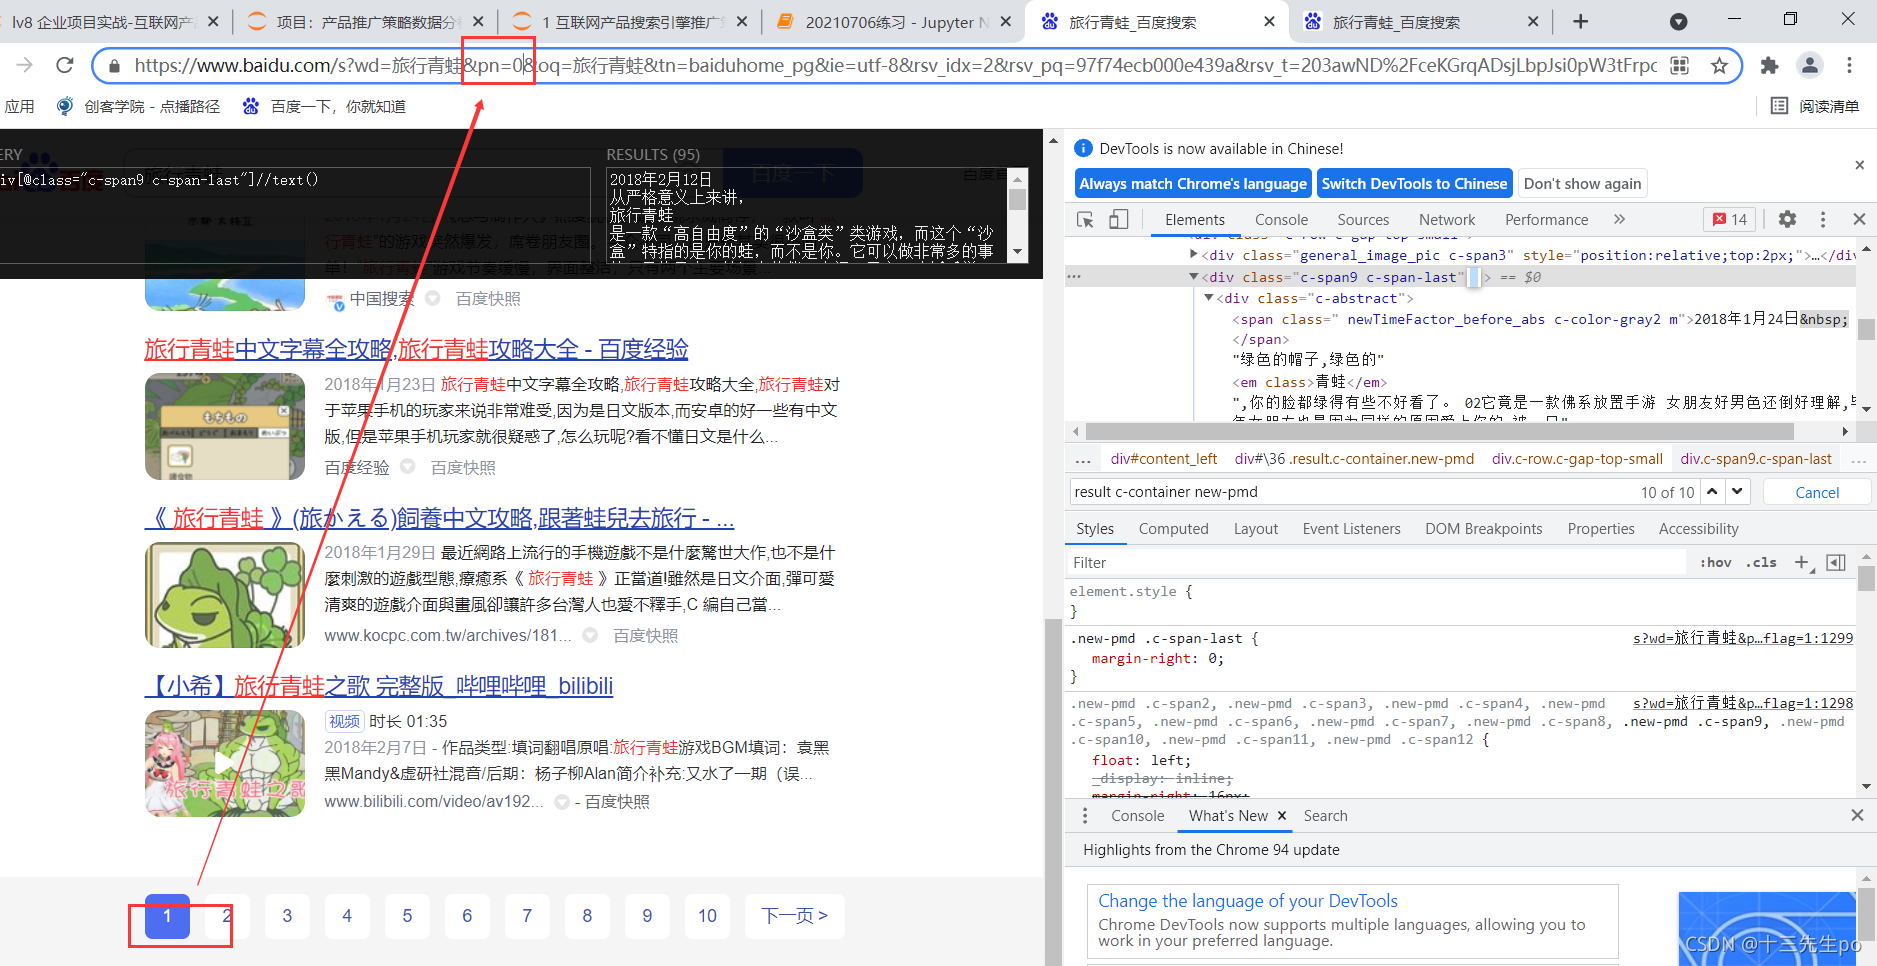This screenshot has width=1877, height=966.
Task: Toggle the :hov element state panel
Action: coord(1716,563)
